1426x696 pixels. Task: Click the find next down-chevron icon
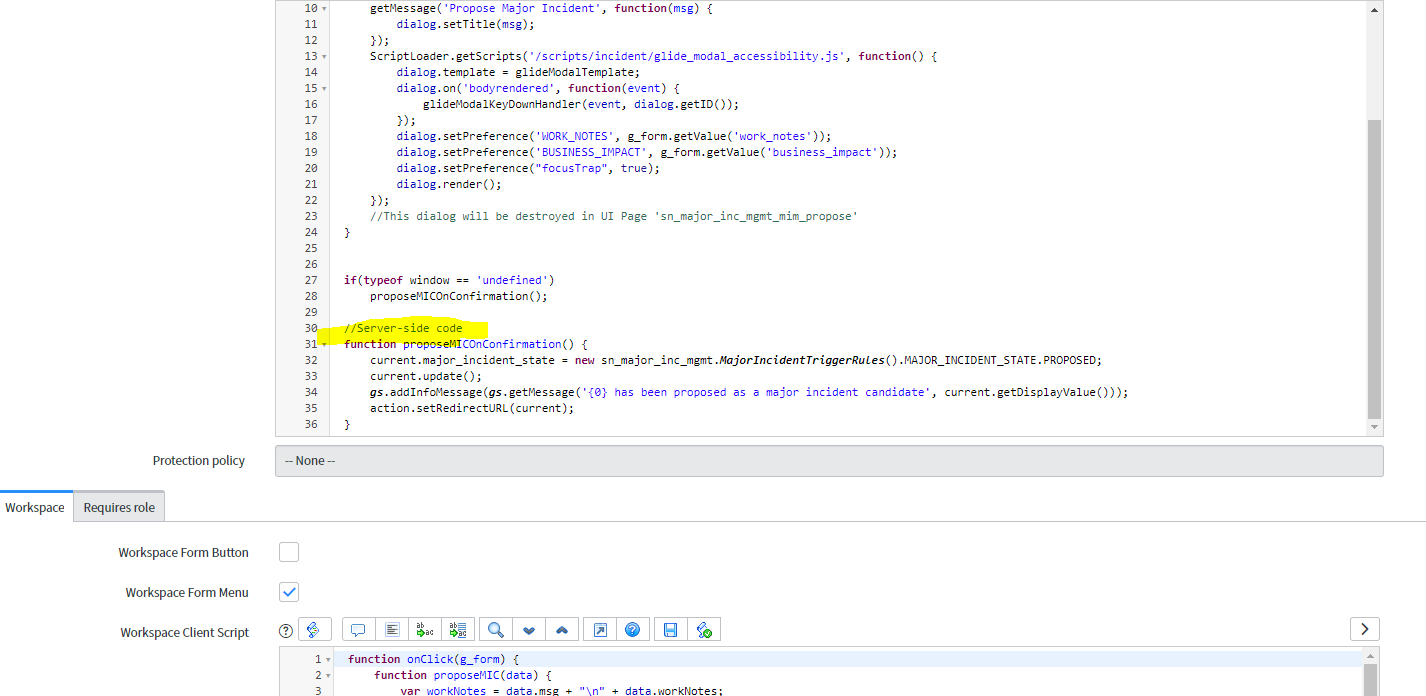528,630
